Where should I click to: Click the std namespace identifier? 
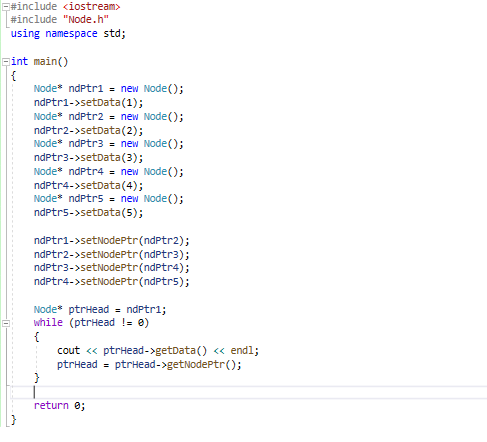tap(112, 34)
